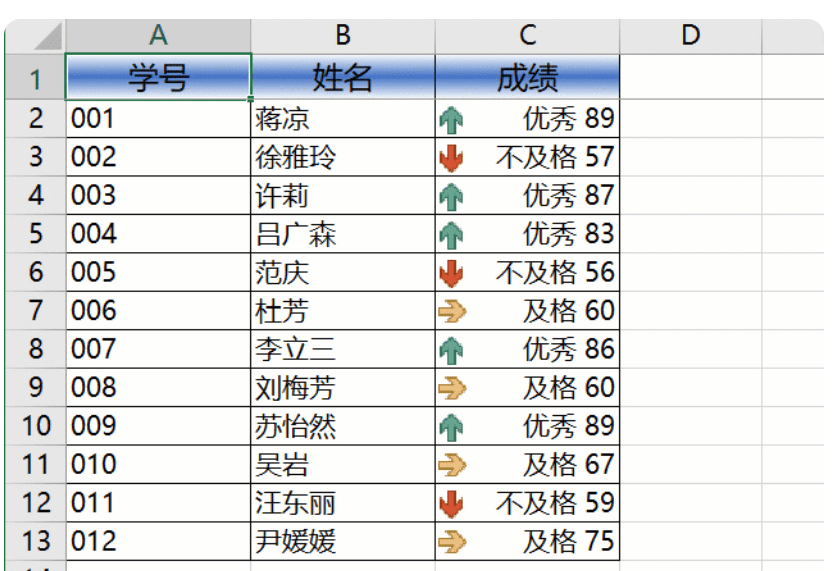Select the name cell 徐雅玲
The width and height of the screenshot is (832, 571).
343,157
